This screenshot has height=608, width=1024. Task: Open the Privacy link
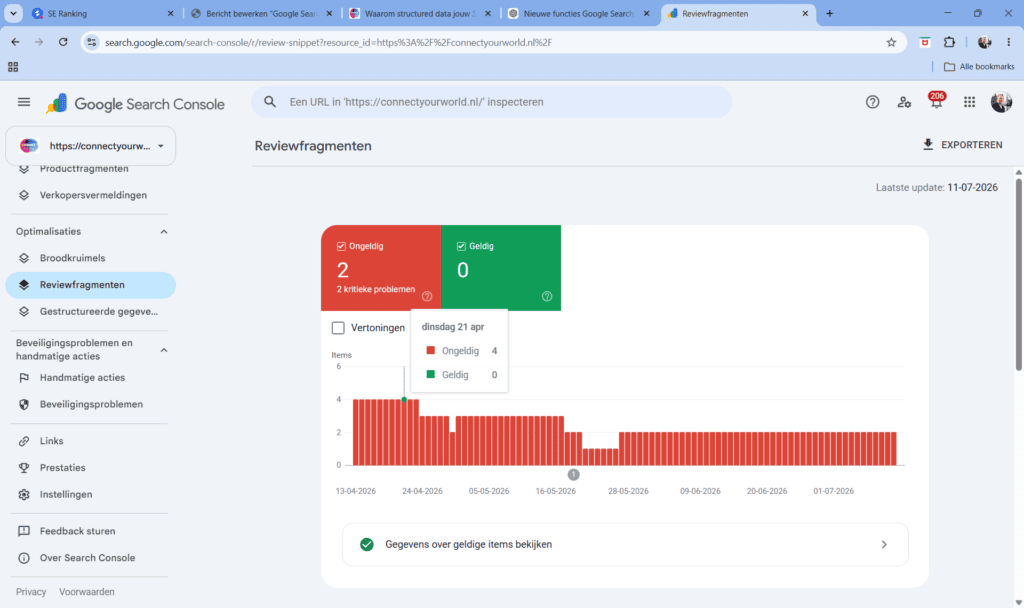[x=31, y=592]
